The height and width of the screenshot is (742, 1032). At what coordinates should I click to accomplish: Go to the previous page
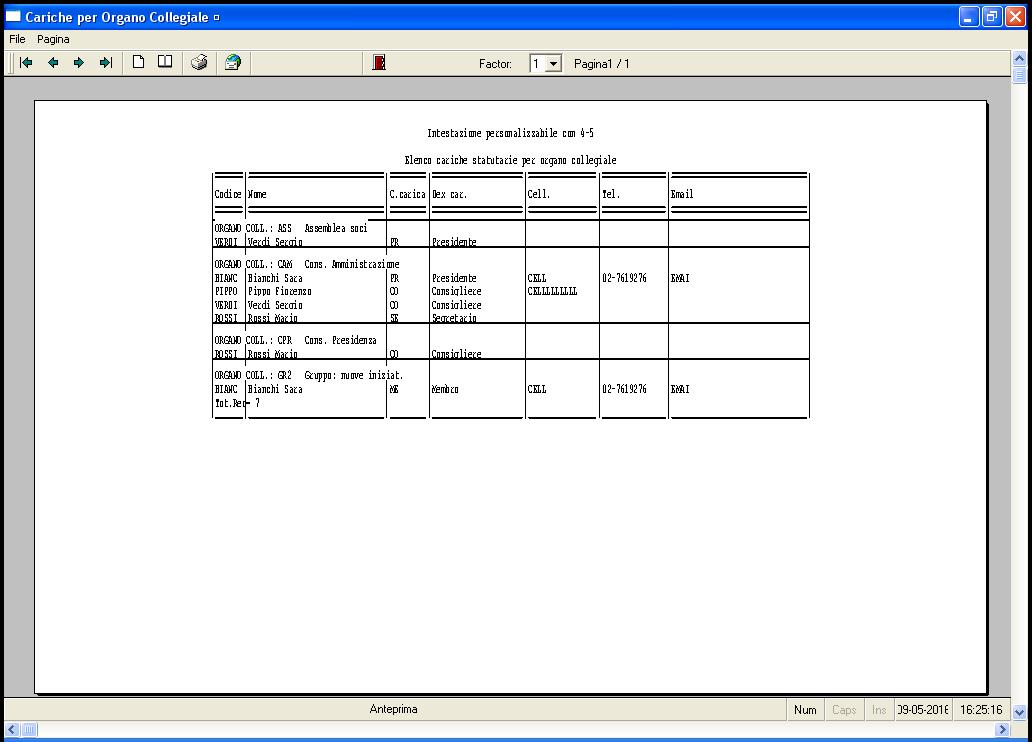[x=53, y=63]
